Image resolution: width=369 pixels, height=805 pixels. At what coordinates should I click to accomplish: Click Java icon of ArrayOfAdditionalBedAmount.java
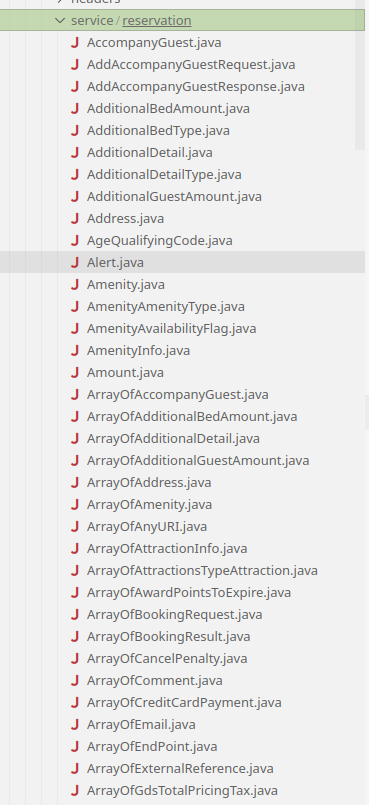click(x=75, y=417)
